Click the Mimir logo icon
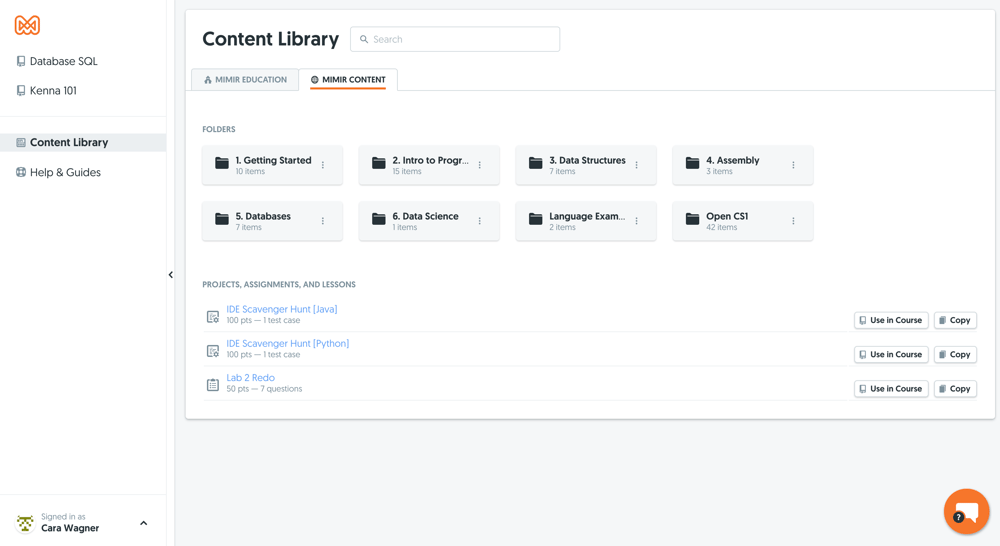Viewport: 1000px width, 546px height. coord(27,25)
